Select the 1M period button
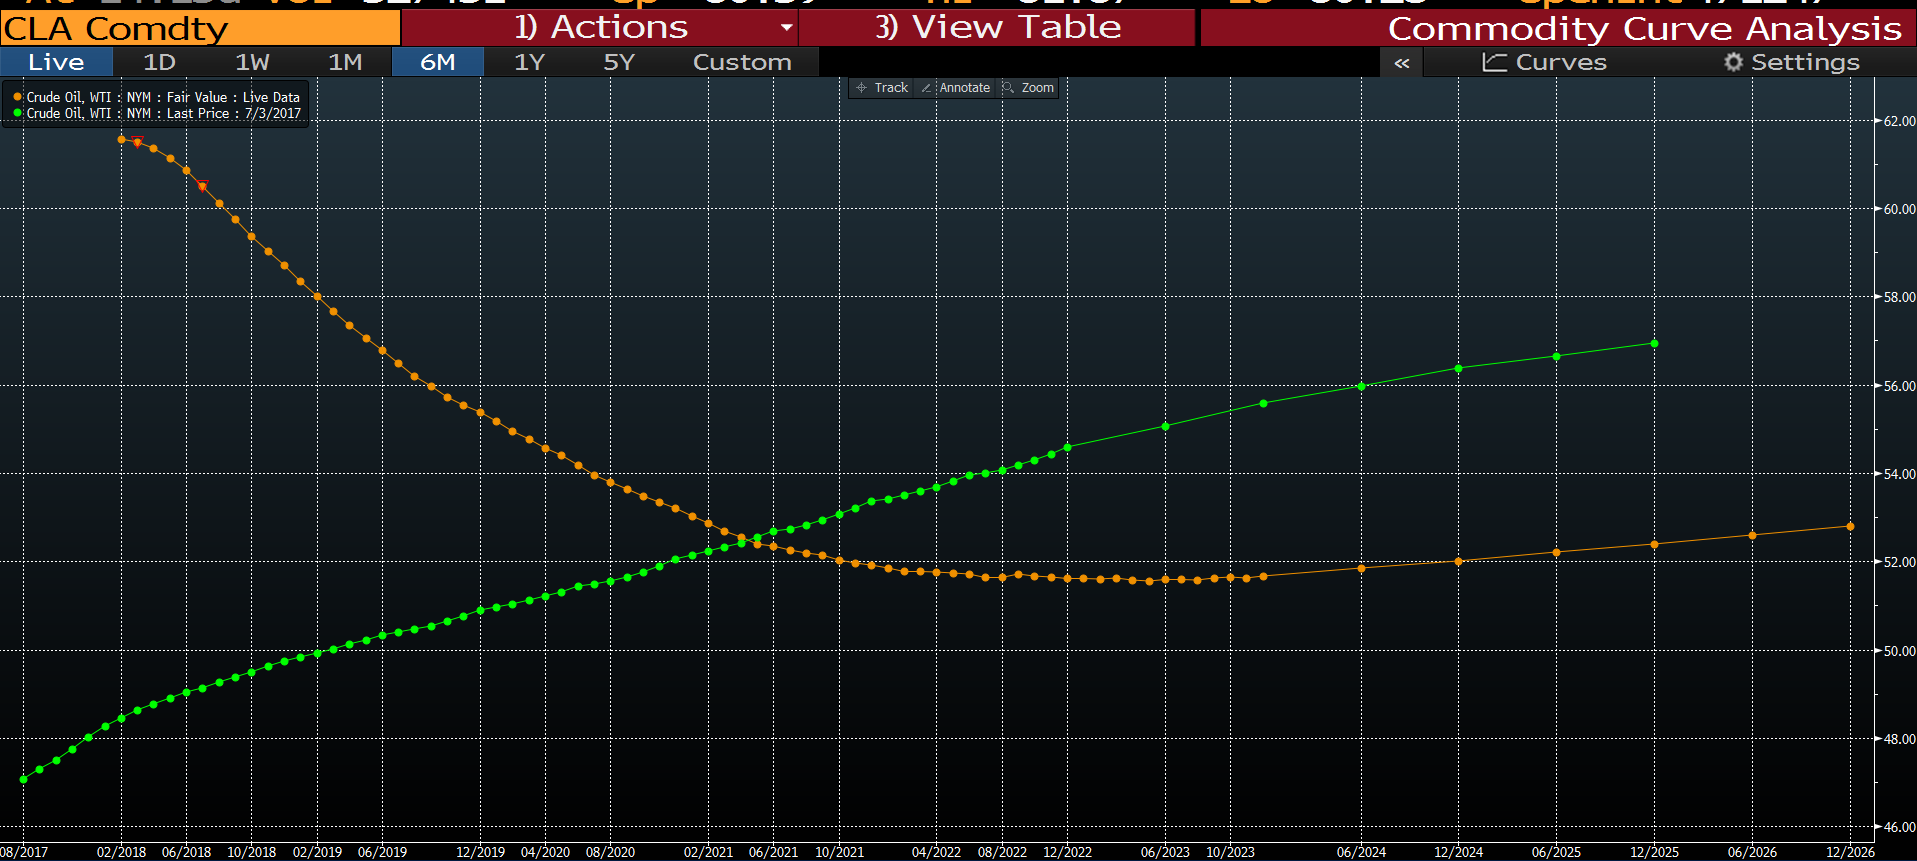The image size is (1917, 861). (x=345, y=62)
